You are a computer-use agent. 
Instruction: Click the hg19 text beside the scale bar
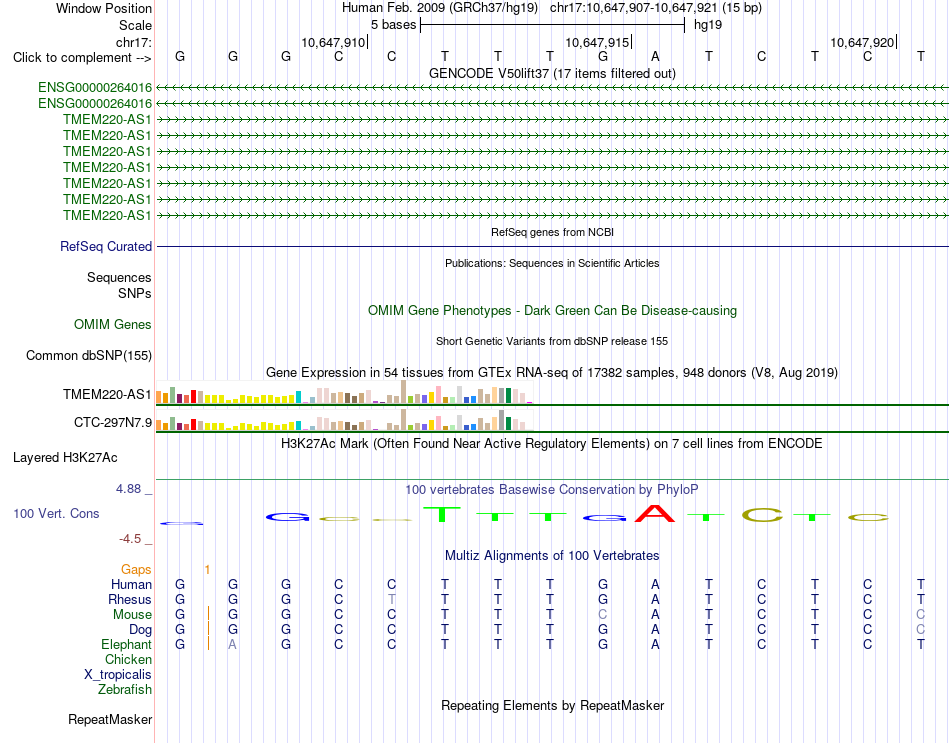point(708,25)
